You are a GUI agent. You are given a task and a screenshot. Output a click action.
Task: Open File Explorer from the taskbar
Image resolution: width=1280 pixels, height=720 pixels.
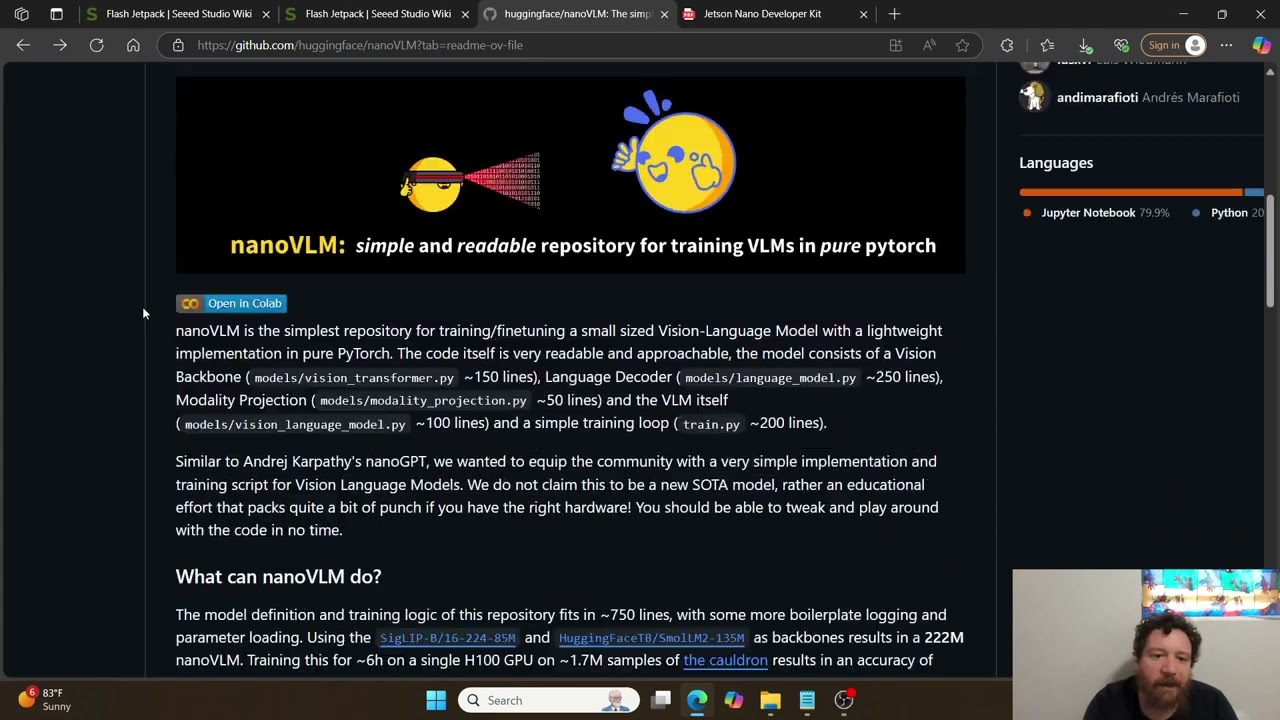pos(770,700)
